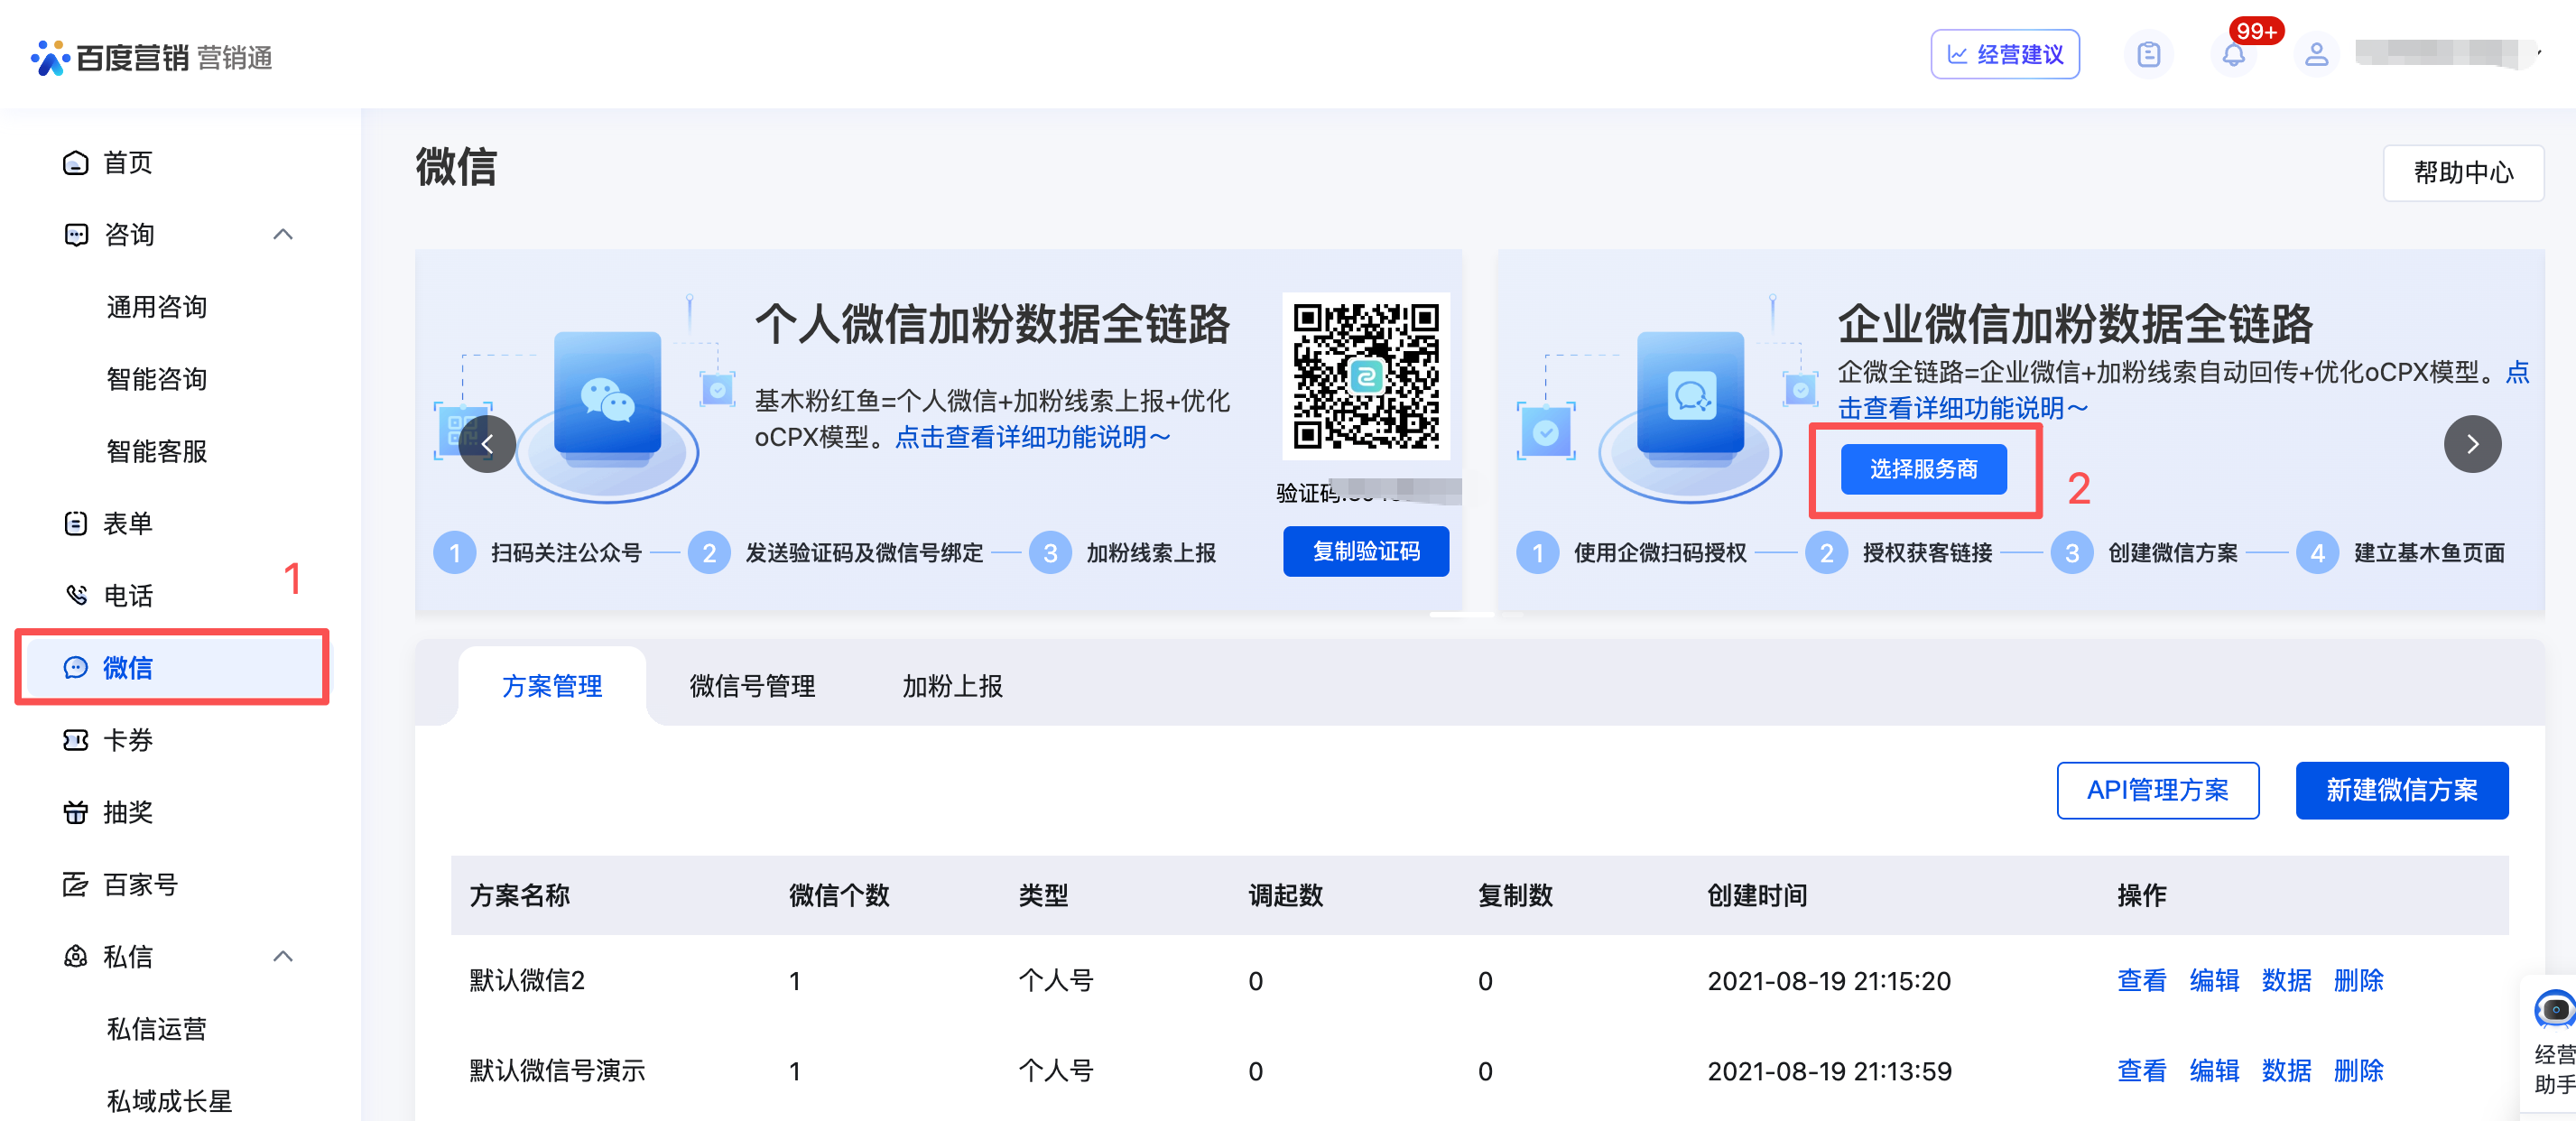Click the 方案名称 column header
This screenshot has width=2576, height=1121.
[x=519, y=895]
